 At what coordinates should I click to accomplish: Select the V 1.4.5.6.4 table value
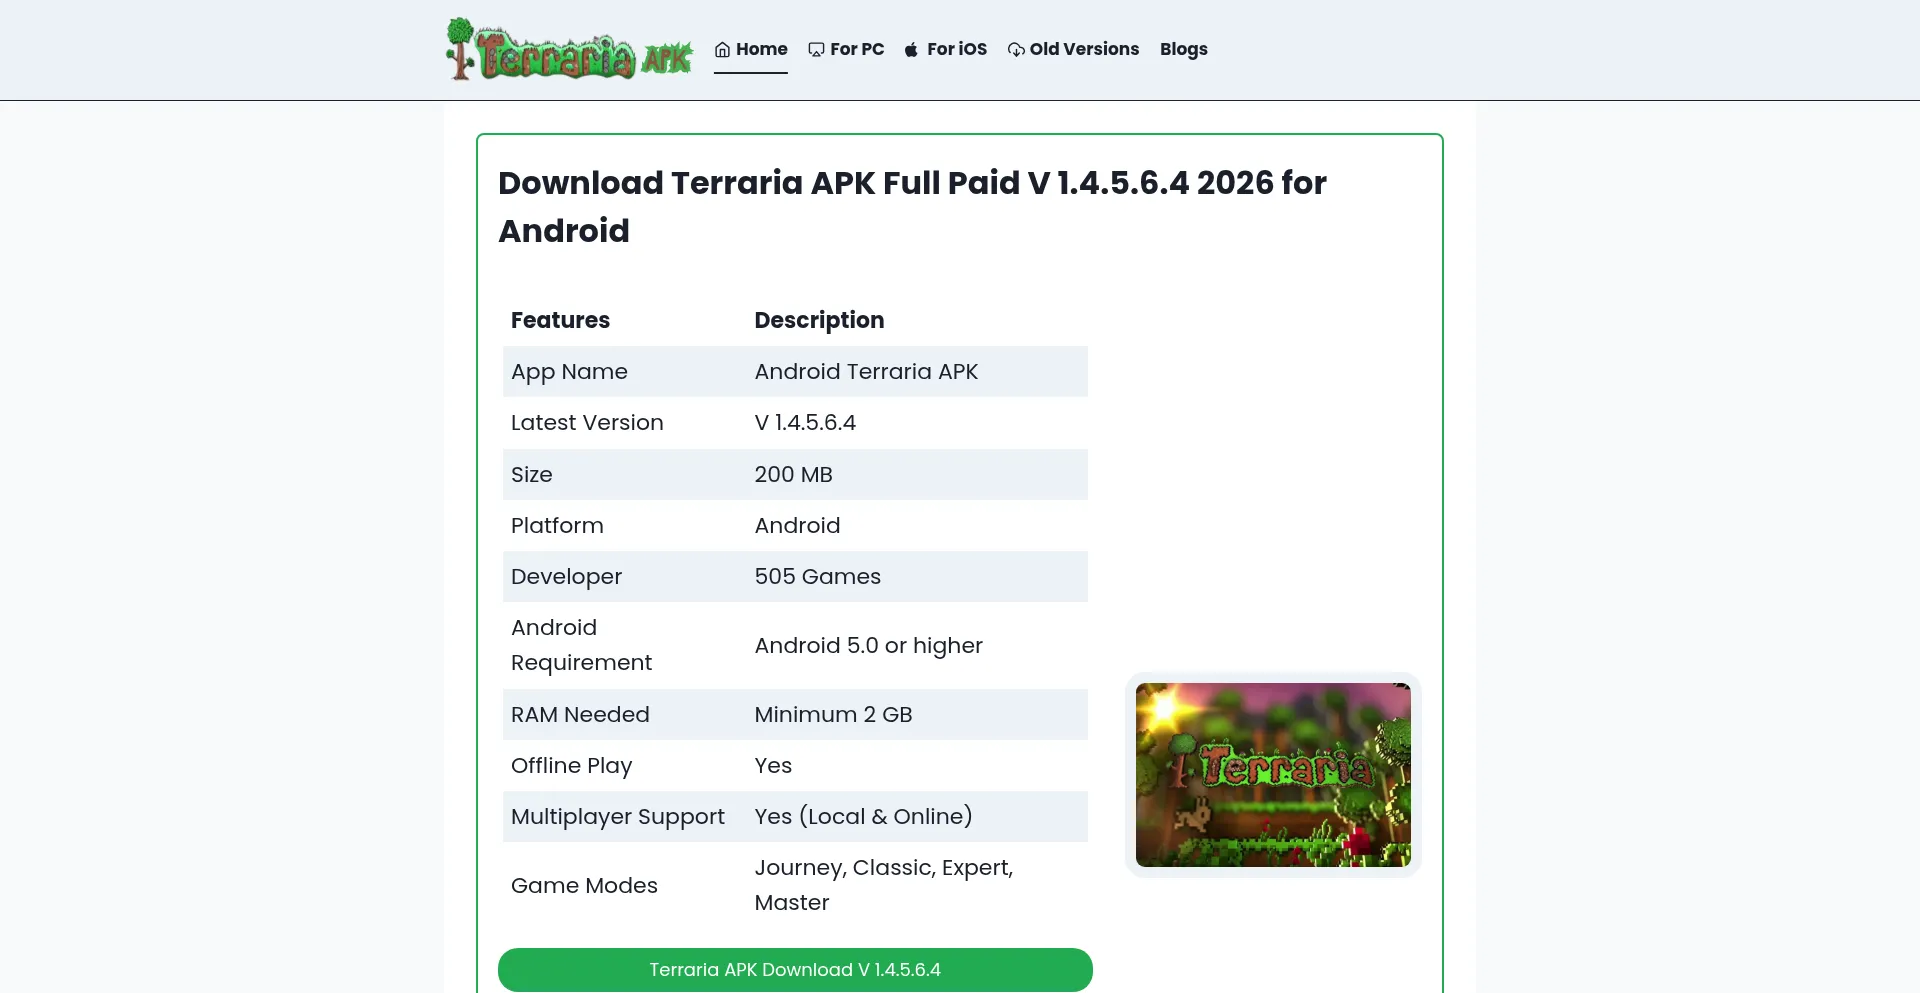[x=805, y=423]
